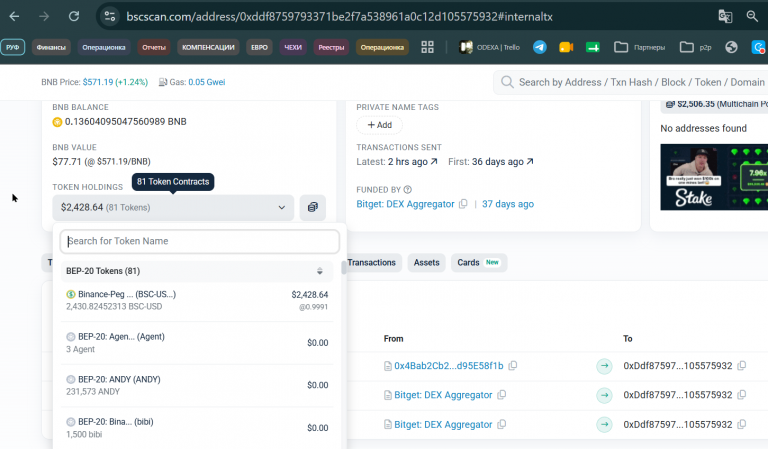Click the search magnifier icon in search field
Screen dimensions: 768x449
[x=507, y=82]
